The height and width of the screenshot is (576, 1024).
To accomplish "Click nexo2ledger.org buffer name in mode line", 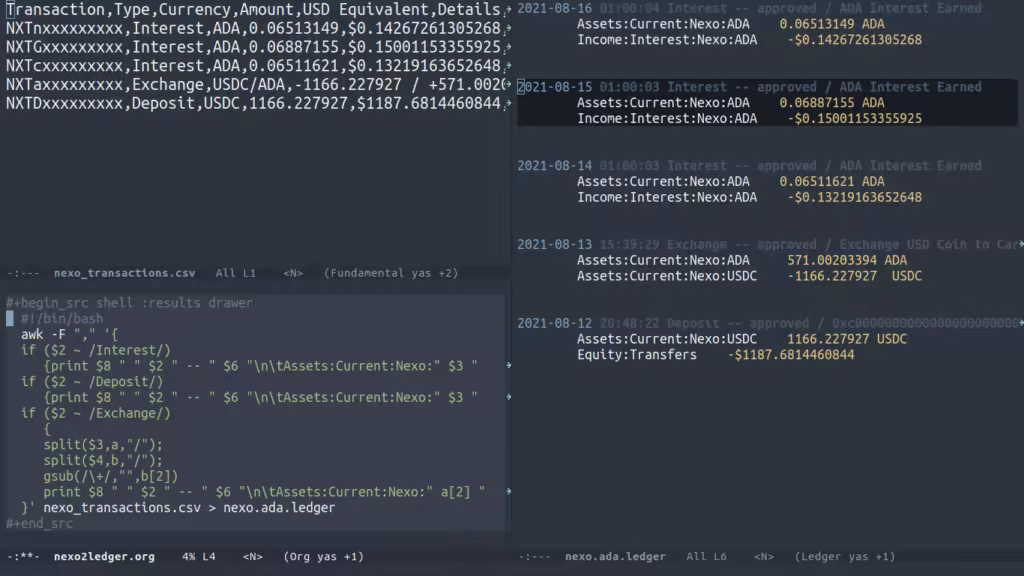I will coord(104,556).
